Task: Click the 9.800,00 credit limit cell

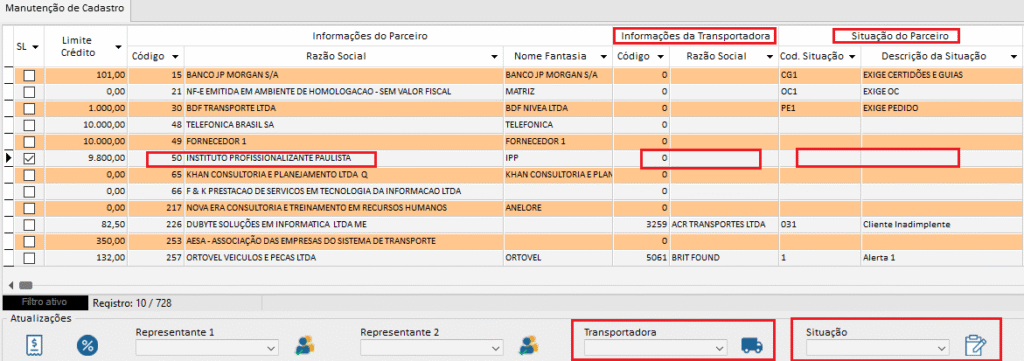Action: pyautogui.click(x=86, y=158)
